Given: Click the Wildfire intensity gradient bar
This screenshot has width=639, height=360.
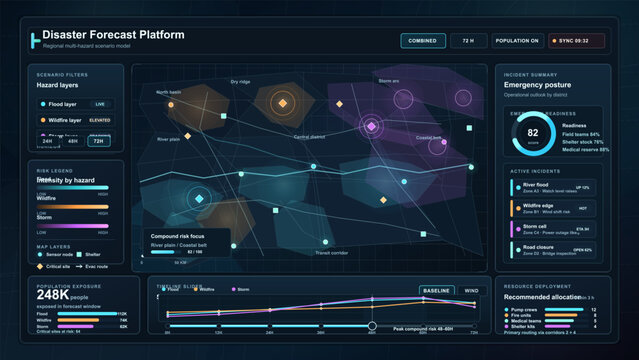Looking at the screenshot, I should point(73,207).
